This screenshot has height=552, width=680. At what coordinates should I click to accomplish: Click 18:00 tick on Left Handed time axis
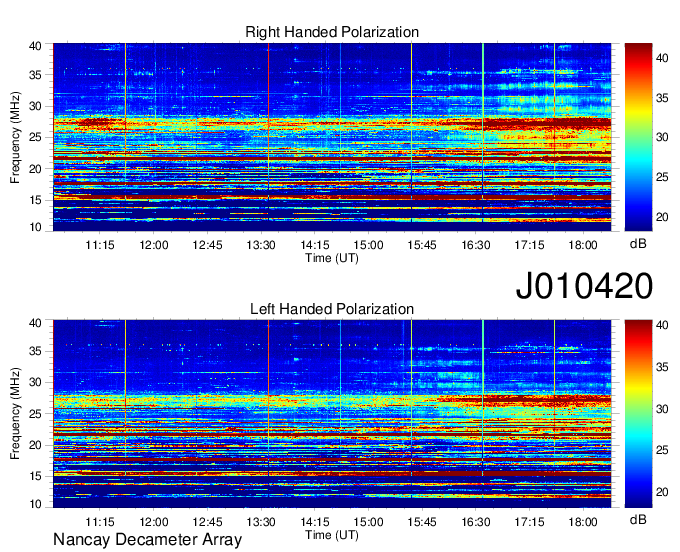[583, 522]
